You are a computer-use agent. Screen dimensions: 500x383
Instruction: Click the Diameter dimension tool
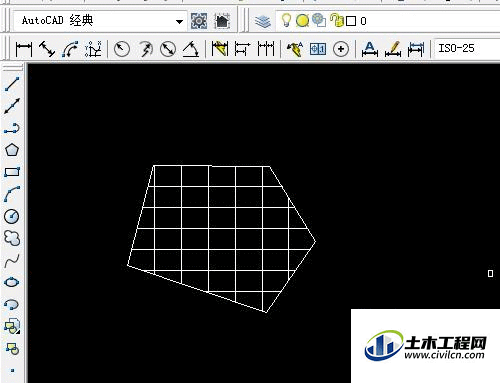tap(168, 49)
